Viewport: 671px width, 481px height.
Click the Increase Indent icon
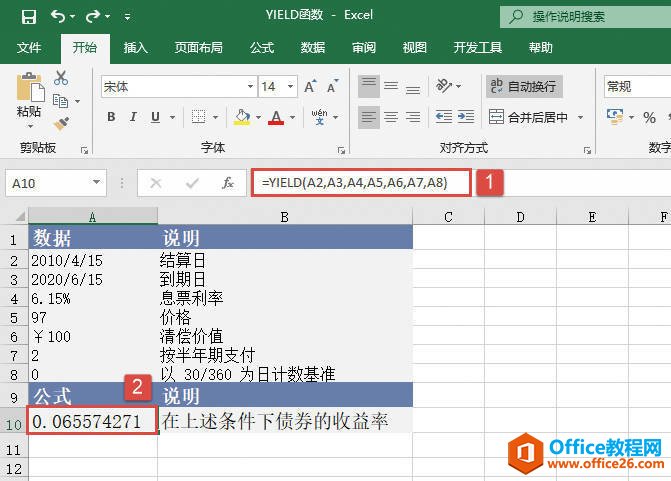[466, 117]
